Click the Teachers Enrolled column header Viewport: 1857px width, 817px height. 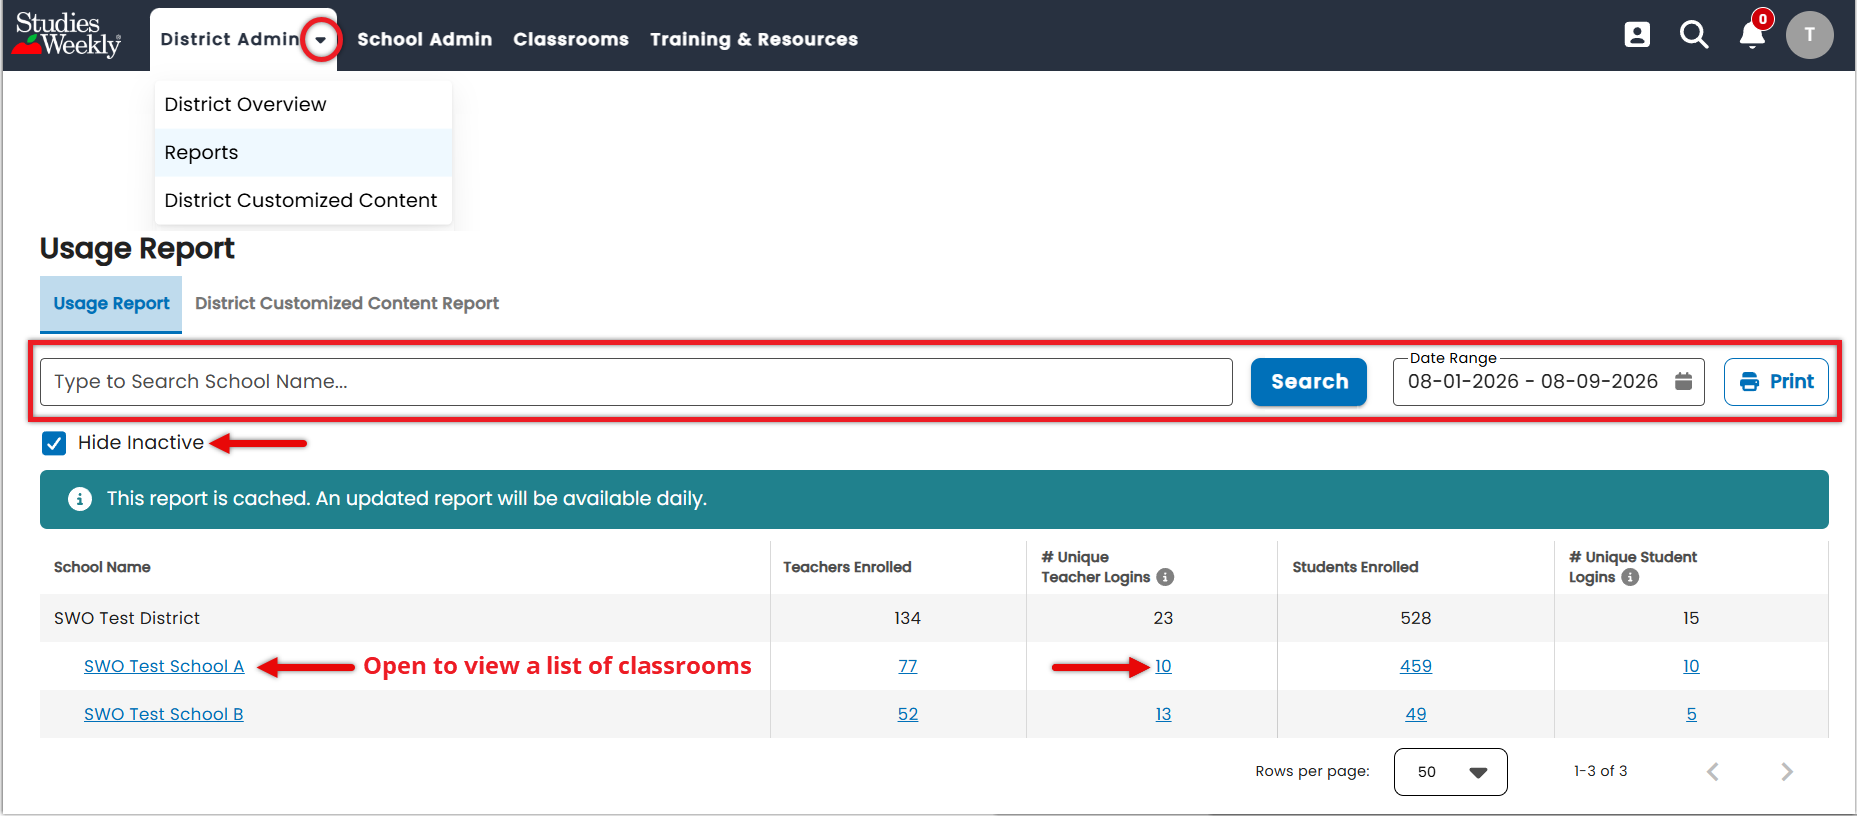click(x=847, y=568)
